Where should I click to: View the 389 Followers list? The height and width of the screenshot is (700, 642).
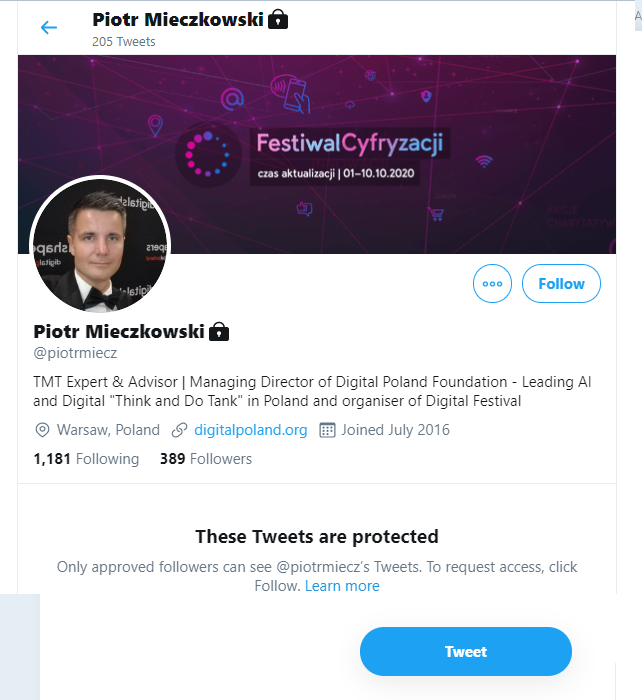click(206, 459)
